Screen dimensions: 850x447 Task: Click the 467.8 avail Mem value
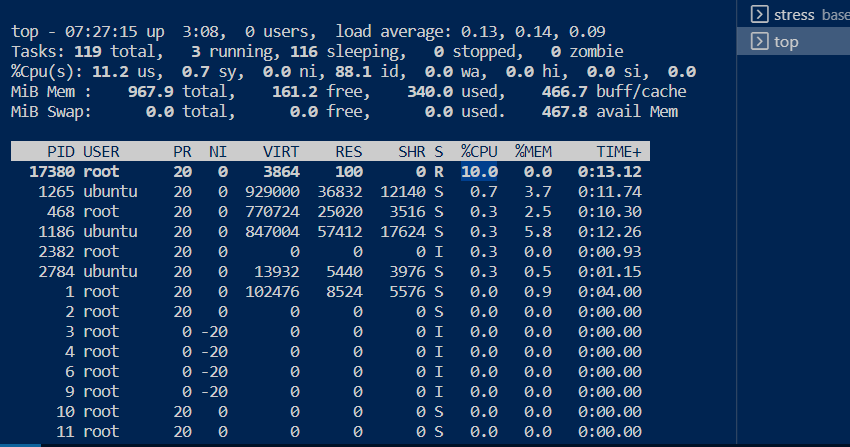pos(564,112)
